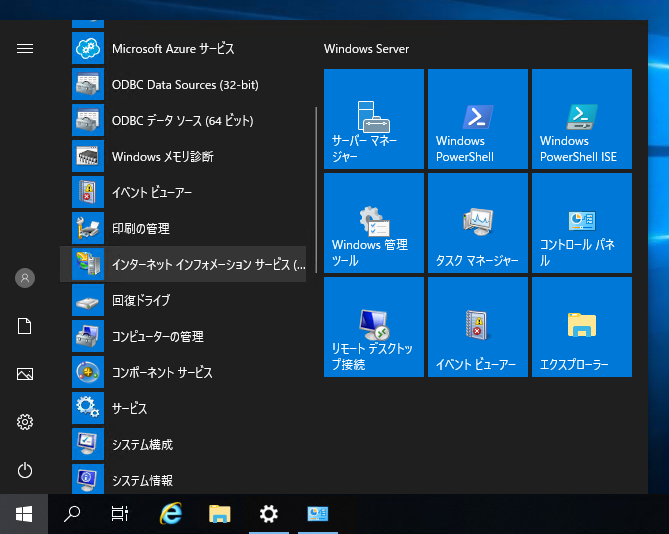
Task: Open the エクスプローラー tile
Action: (582, 327)
